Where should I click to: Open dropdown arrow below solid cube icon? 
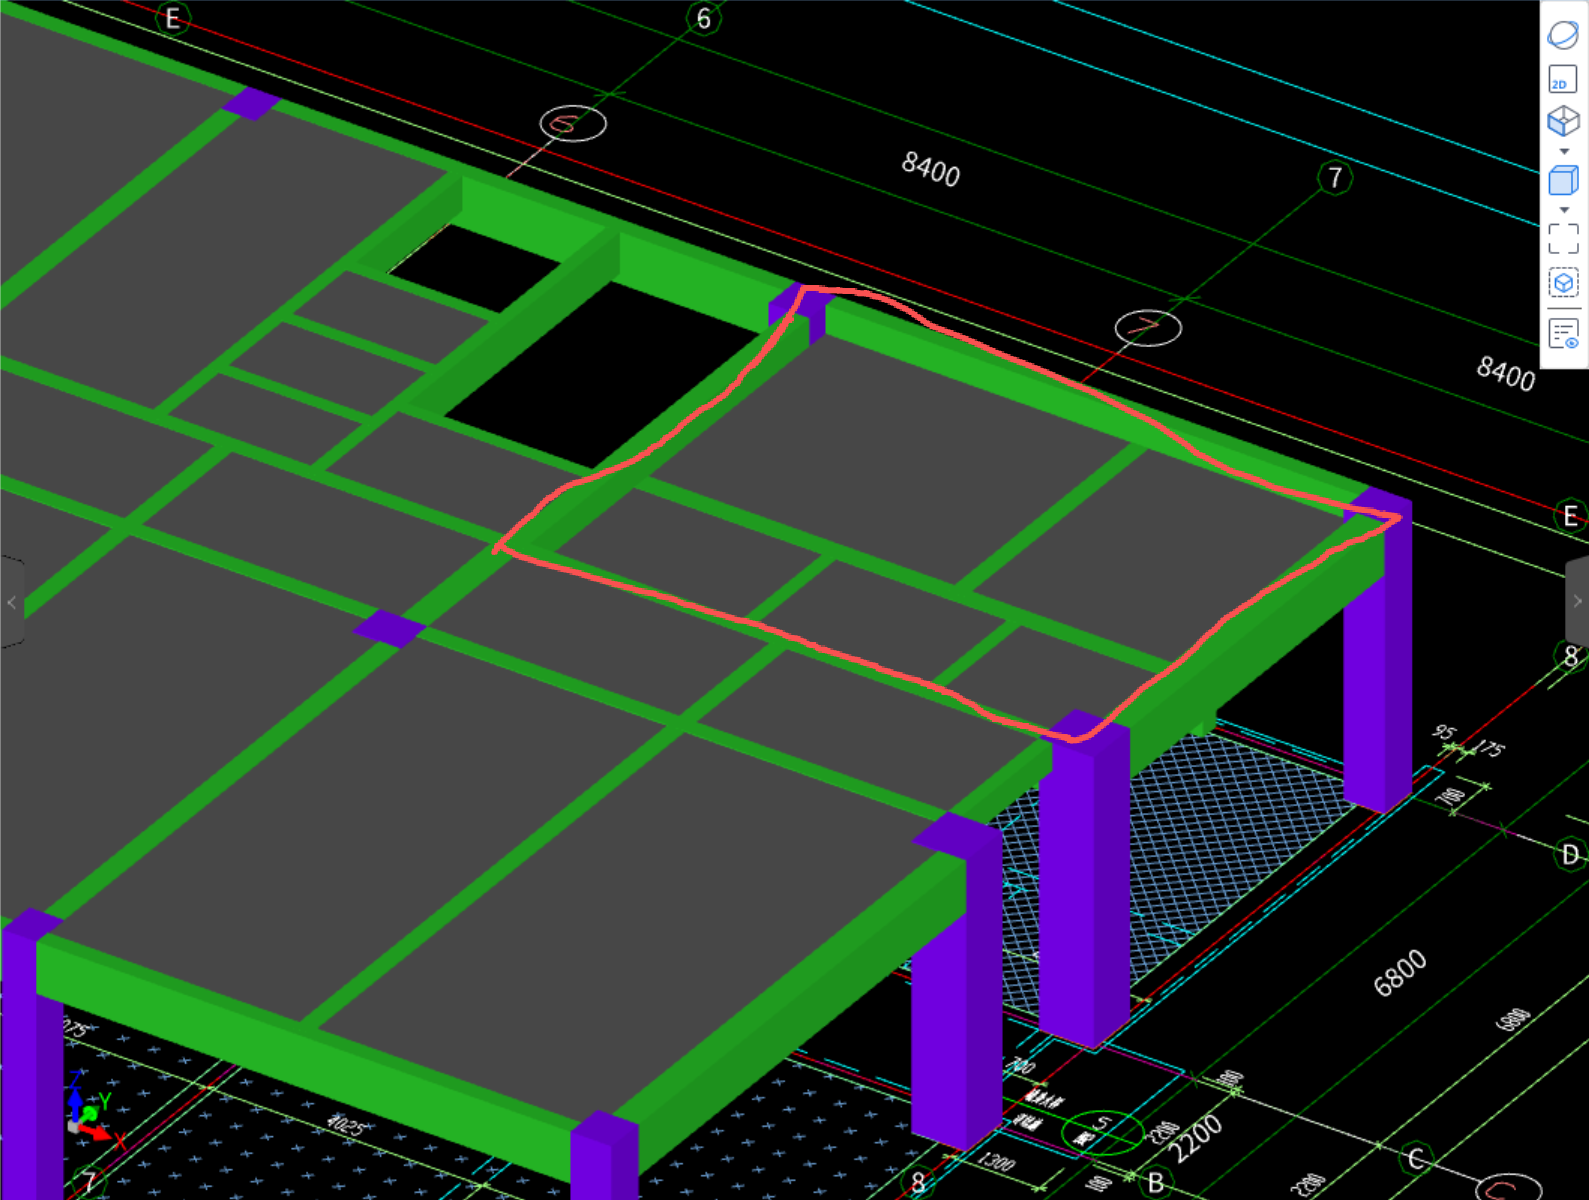pyautogui.click(x=1564, y=211)
